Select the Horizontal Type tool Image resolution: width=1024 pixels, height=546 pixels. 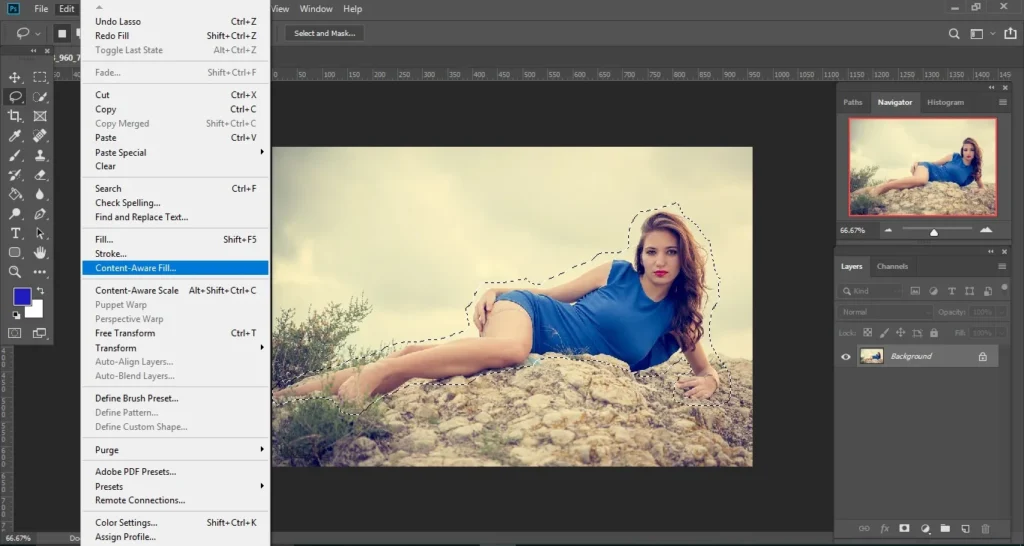14,233
